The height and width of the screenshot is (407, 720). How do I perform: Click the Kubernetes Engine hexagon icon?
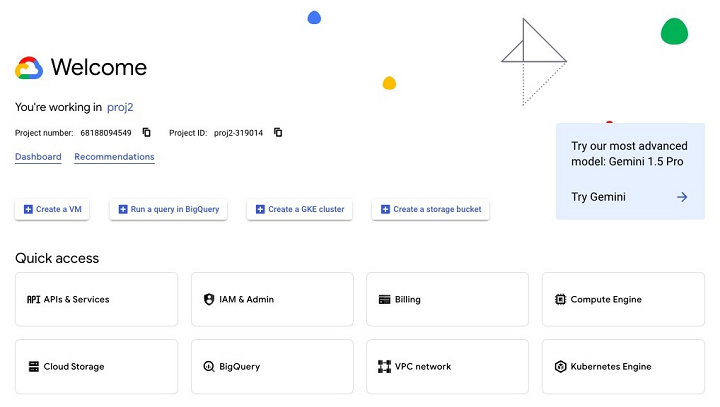point(560,366)
